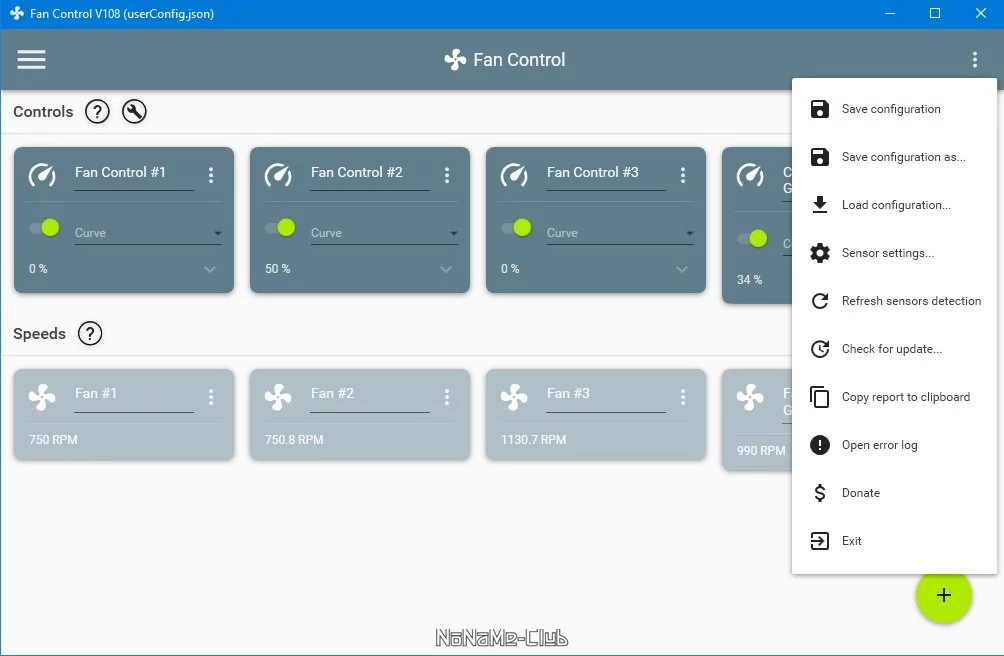The width and height of the screenshot is (1004, 656).
Task: Choose Check for update... from menu
Action: tap(894, 349)
